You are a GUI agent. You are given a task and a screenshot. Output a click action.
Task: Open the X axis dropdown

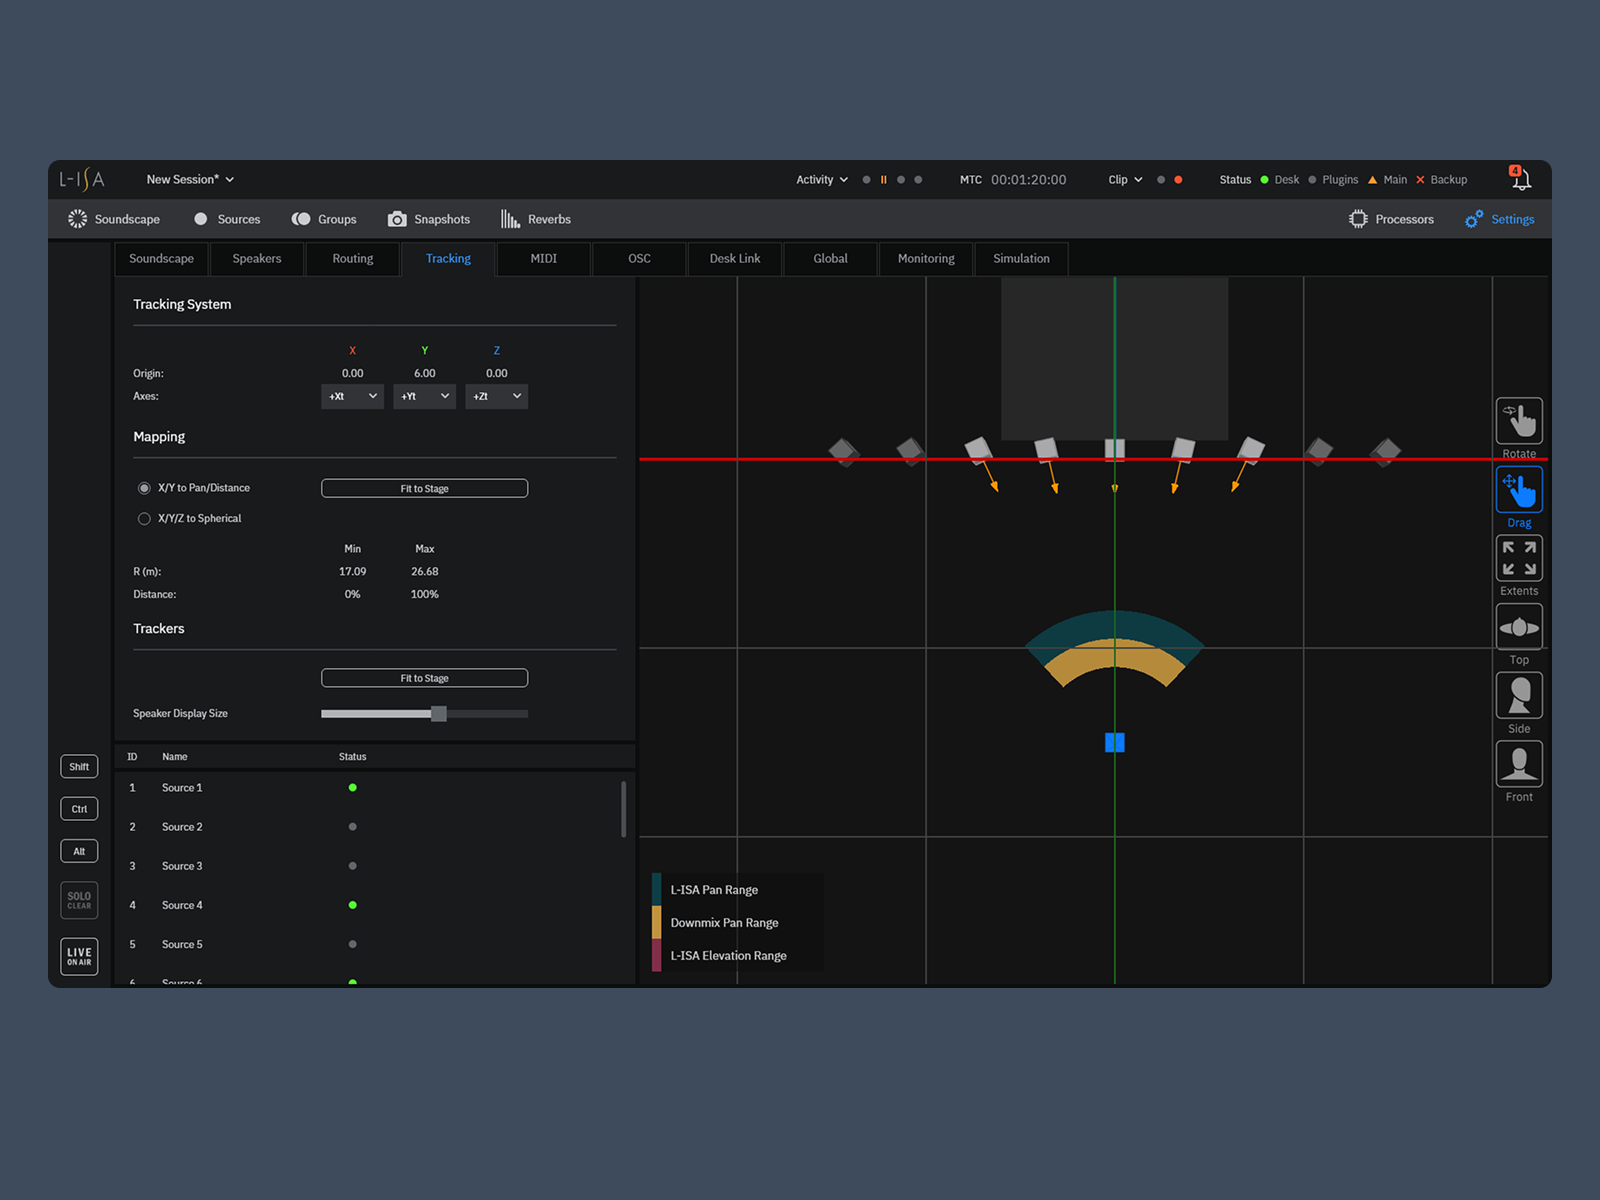point(353,397)
